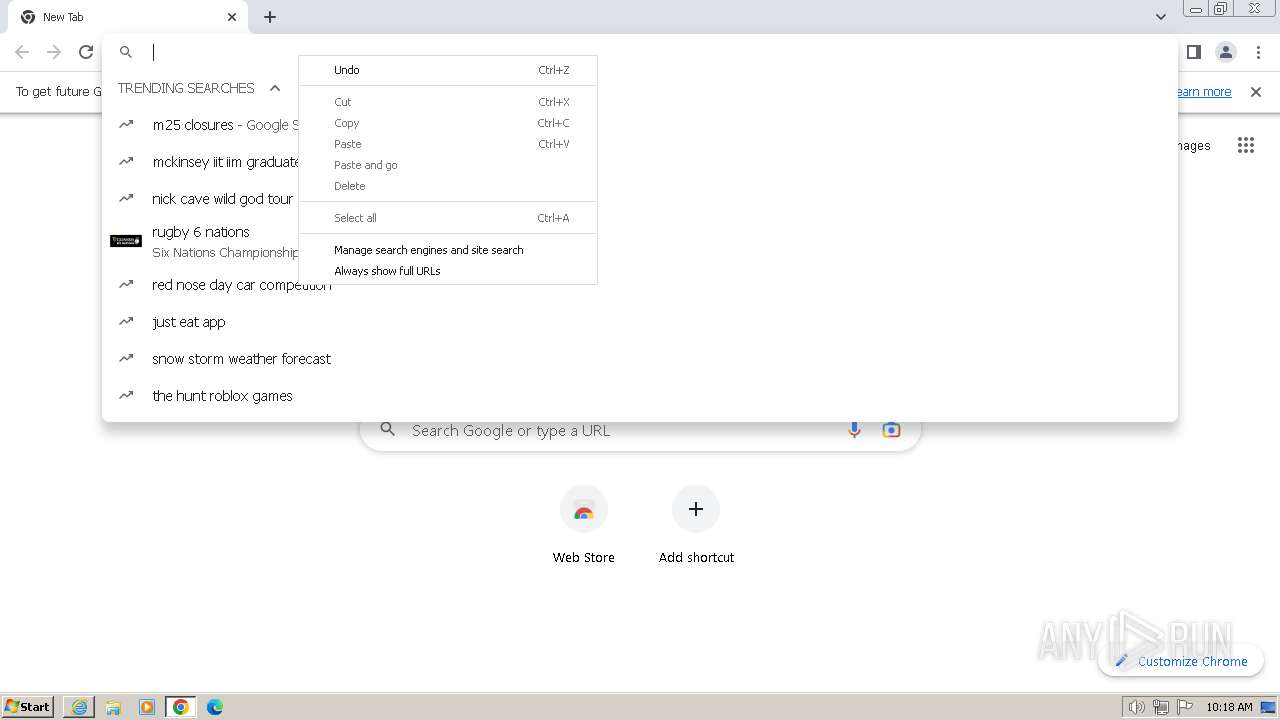Open the media player taskbar icon
The width and height of the screenshot is (1280, 720).
tap(147, 707)
